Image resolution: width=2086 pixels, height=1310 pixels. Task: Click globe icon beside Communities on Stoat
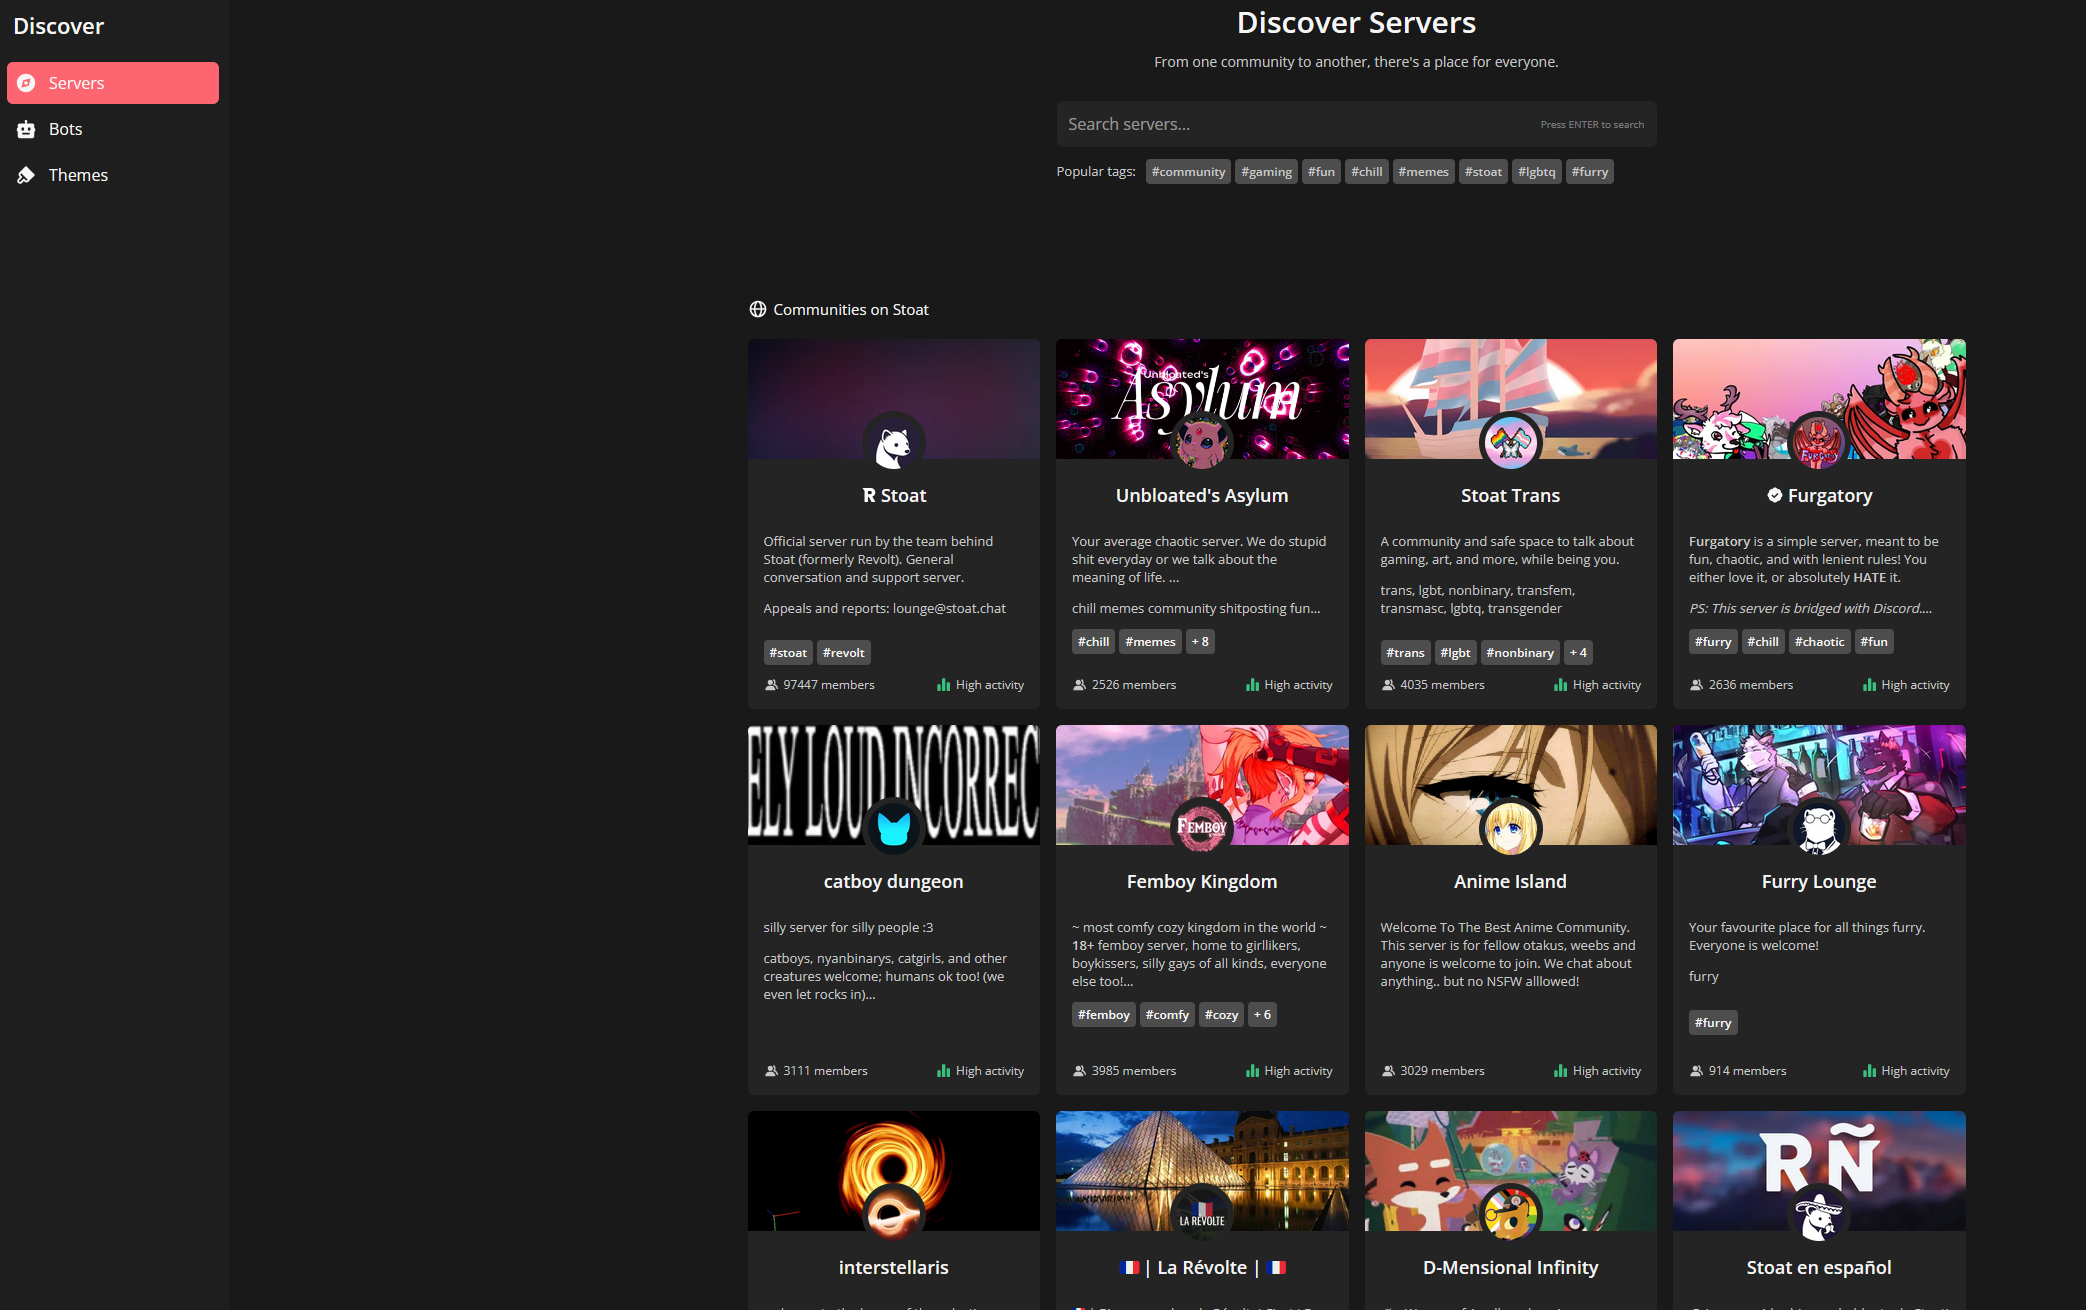click(758, 310)
